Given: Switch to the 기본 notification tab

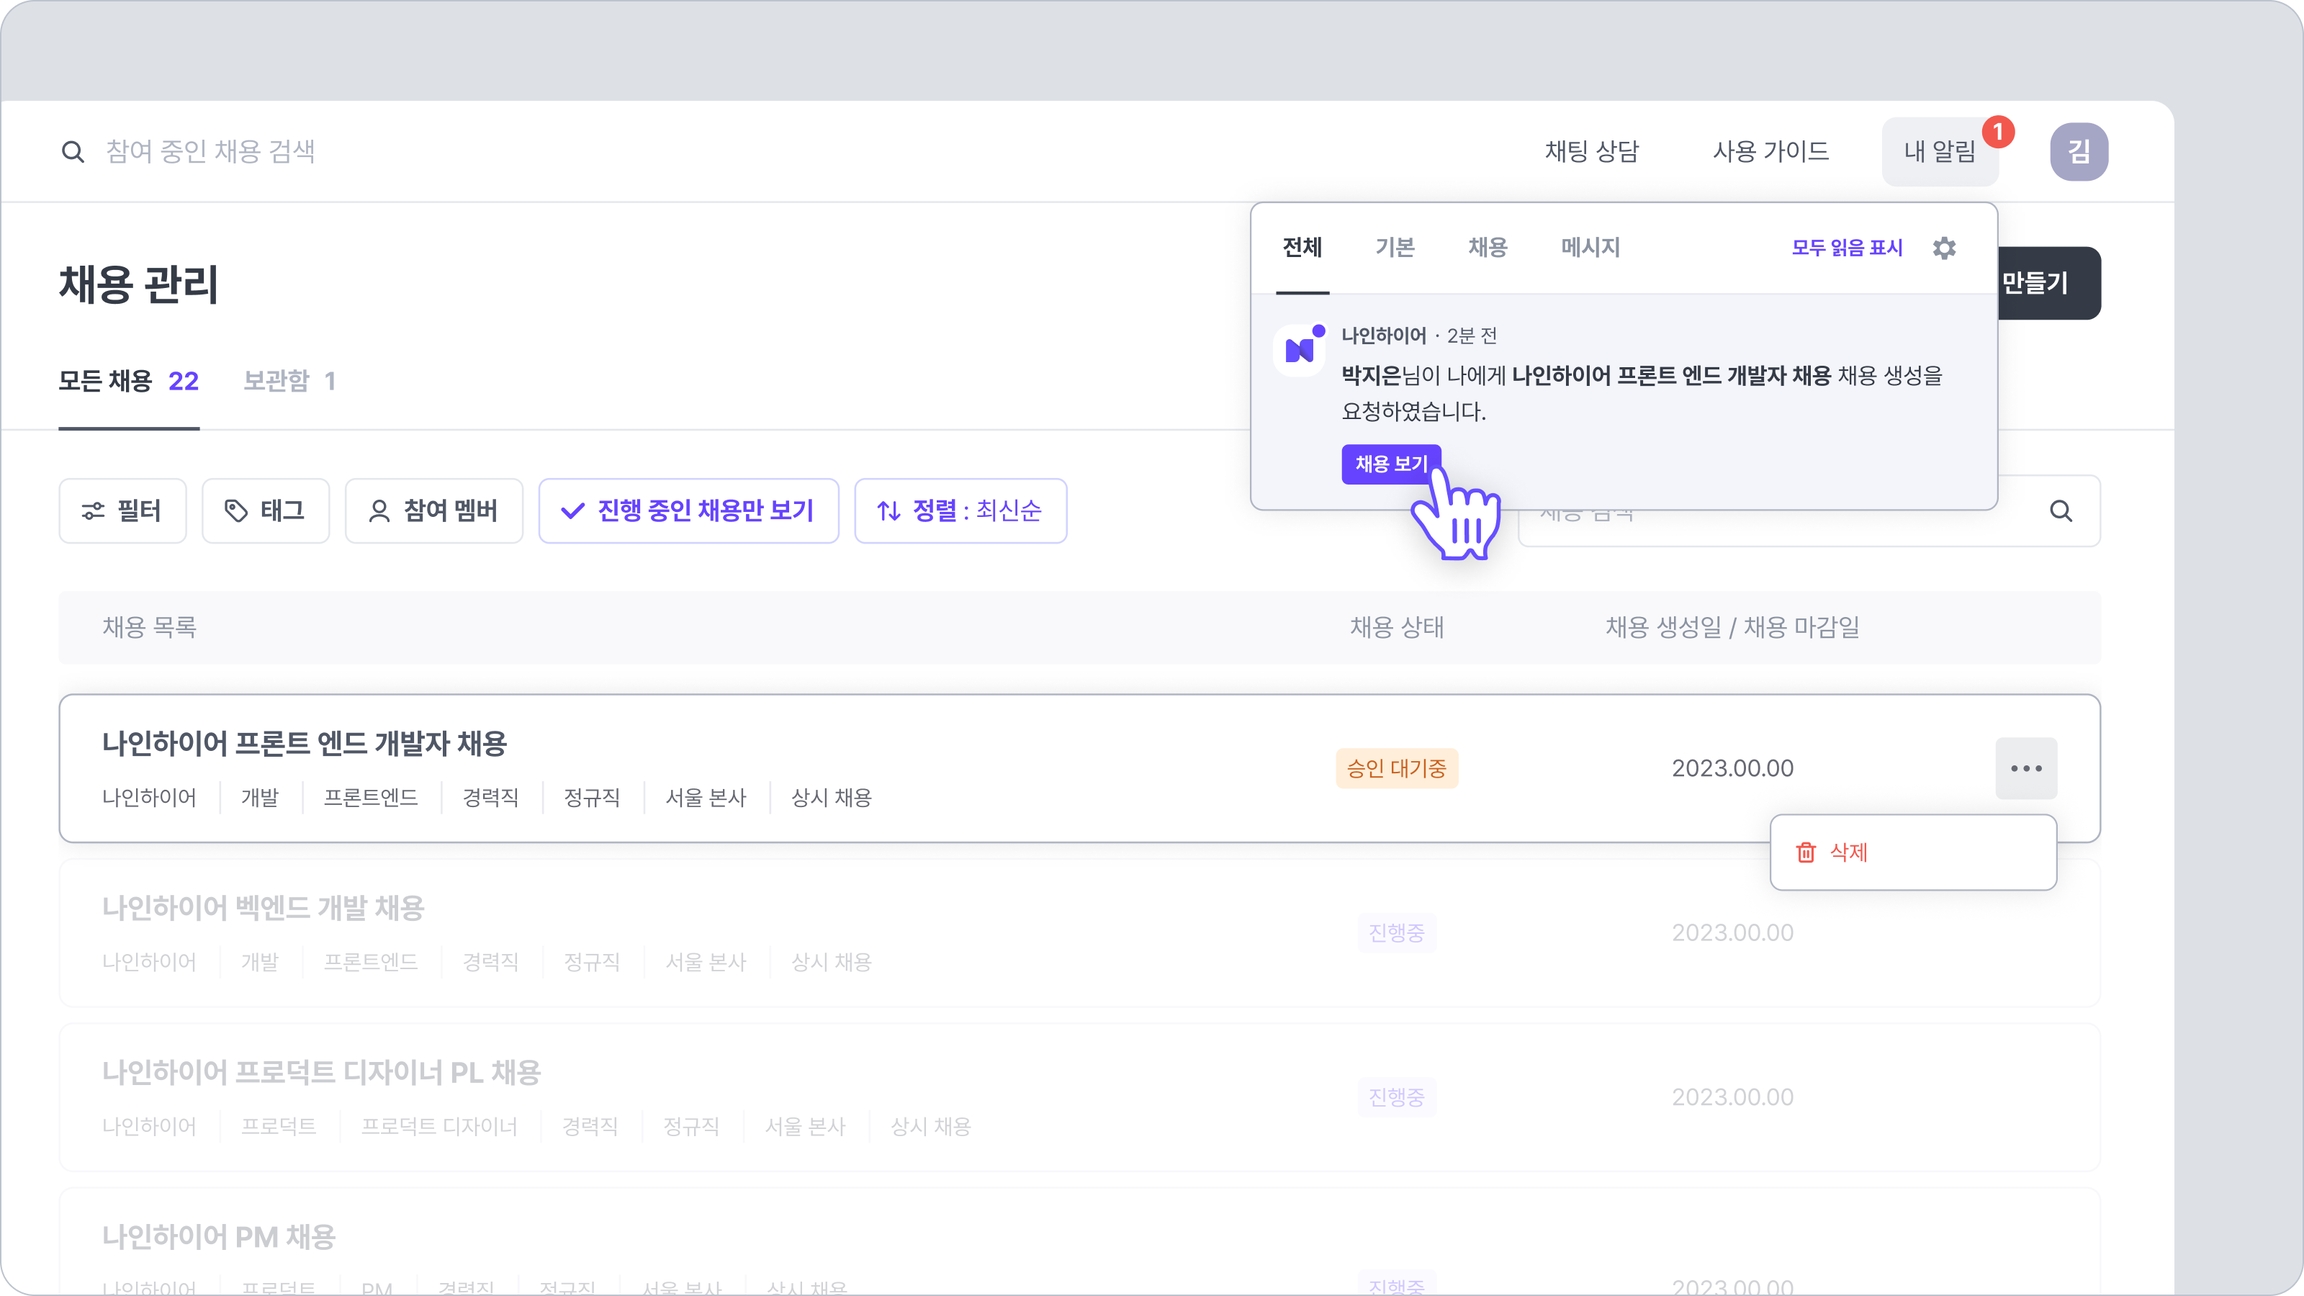Looking at the screenshot, I should point(1394,248).
